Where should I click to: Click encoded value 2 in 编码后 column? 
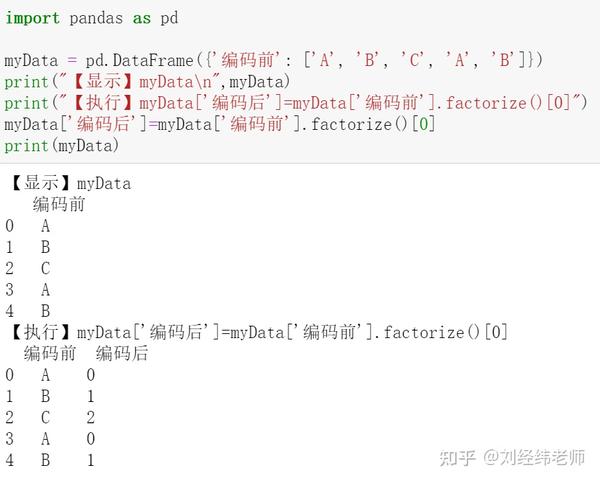tap(91, 417)
